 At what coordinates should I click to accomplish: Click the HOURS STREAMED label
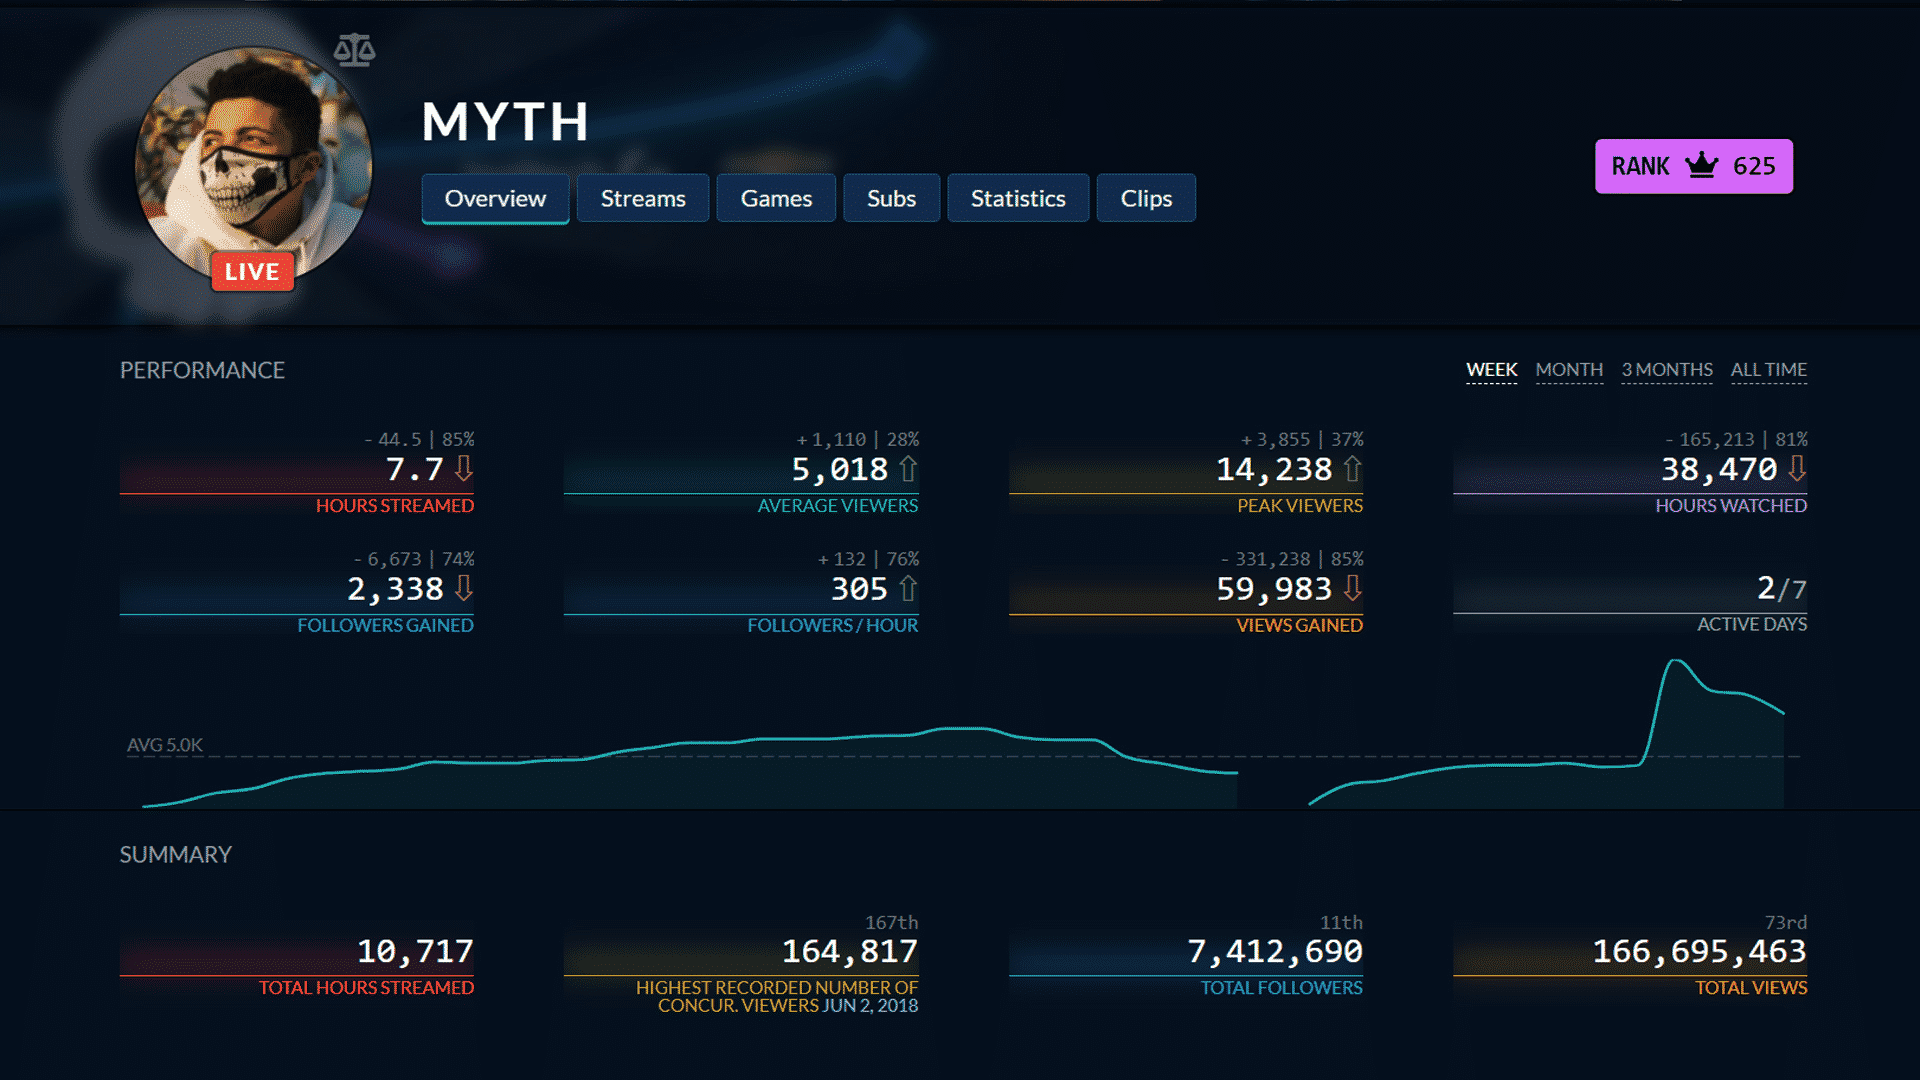pyautogui.click(x=395, y=506)
